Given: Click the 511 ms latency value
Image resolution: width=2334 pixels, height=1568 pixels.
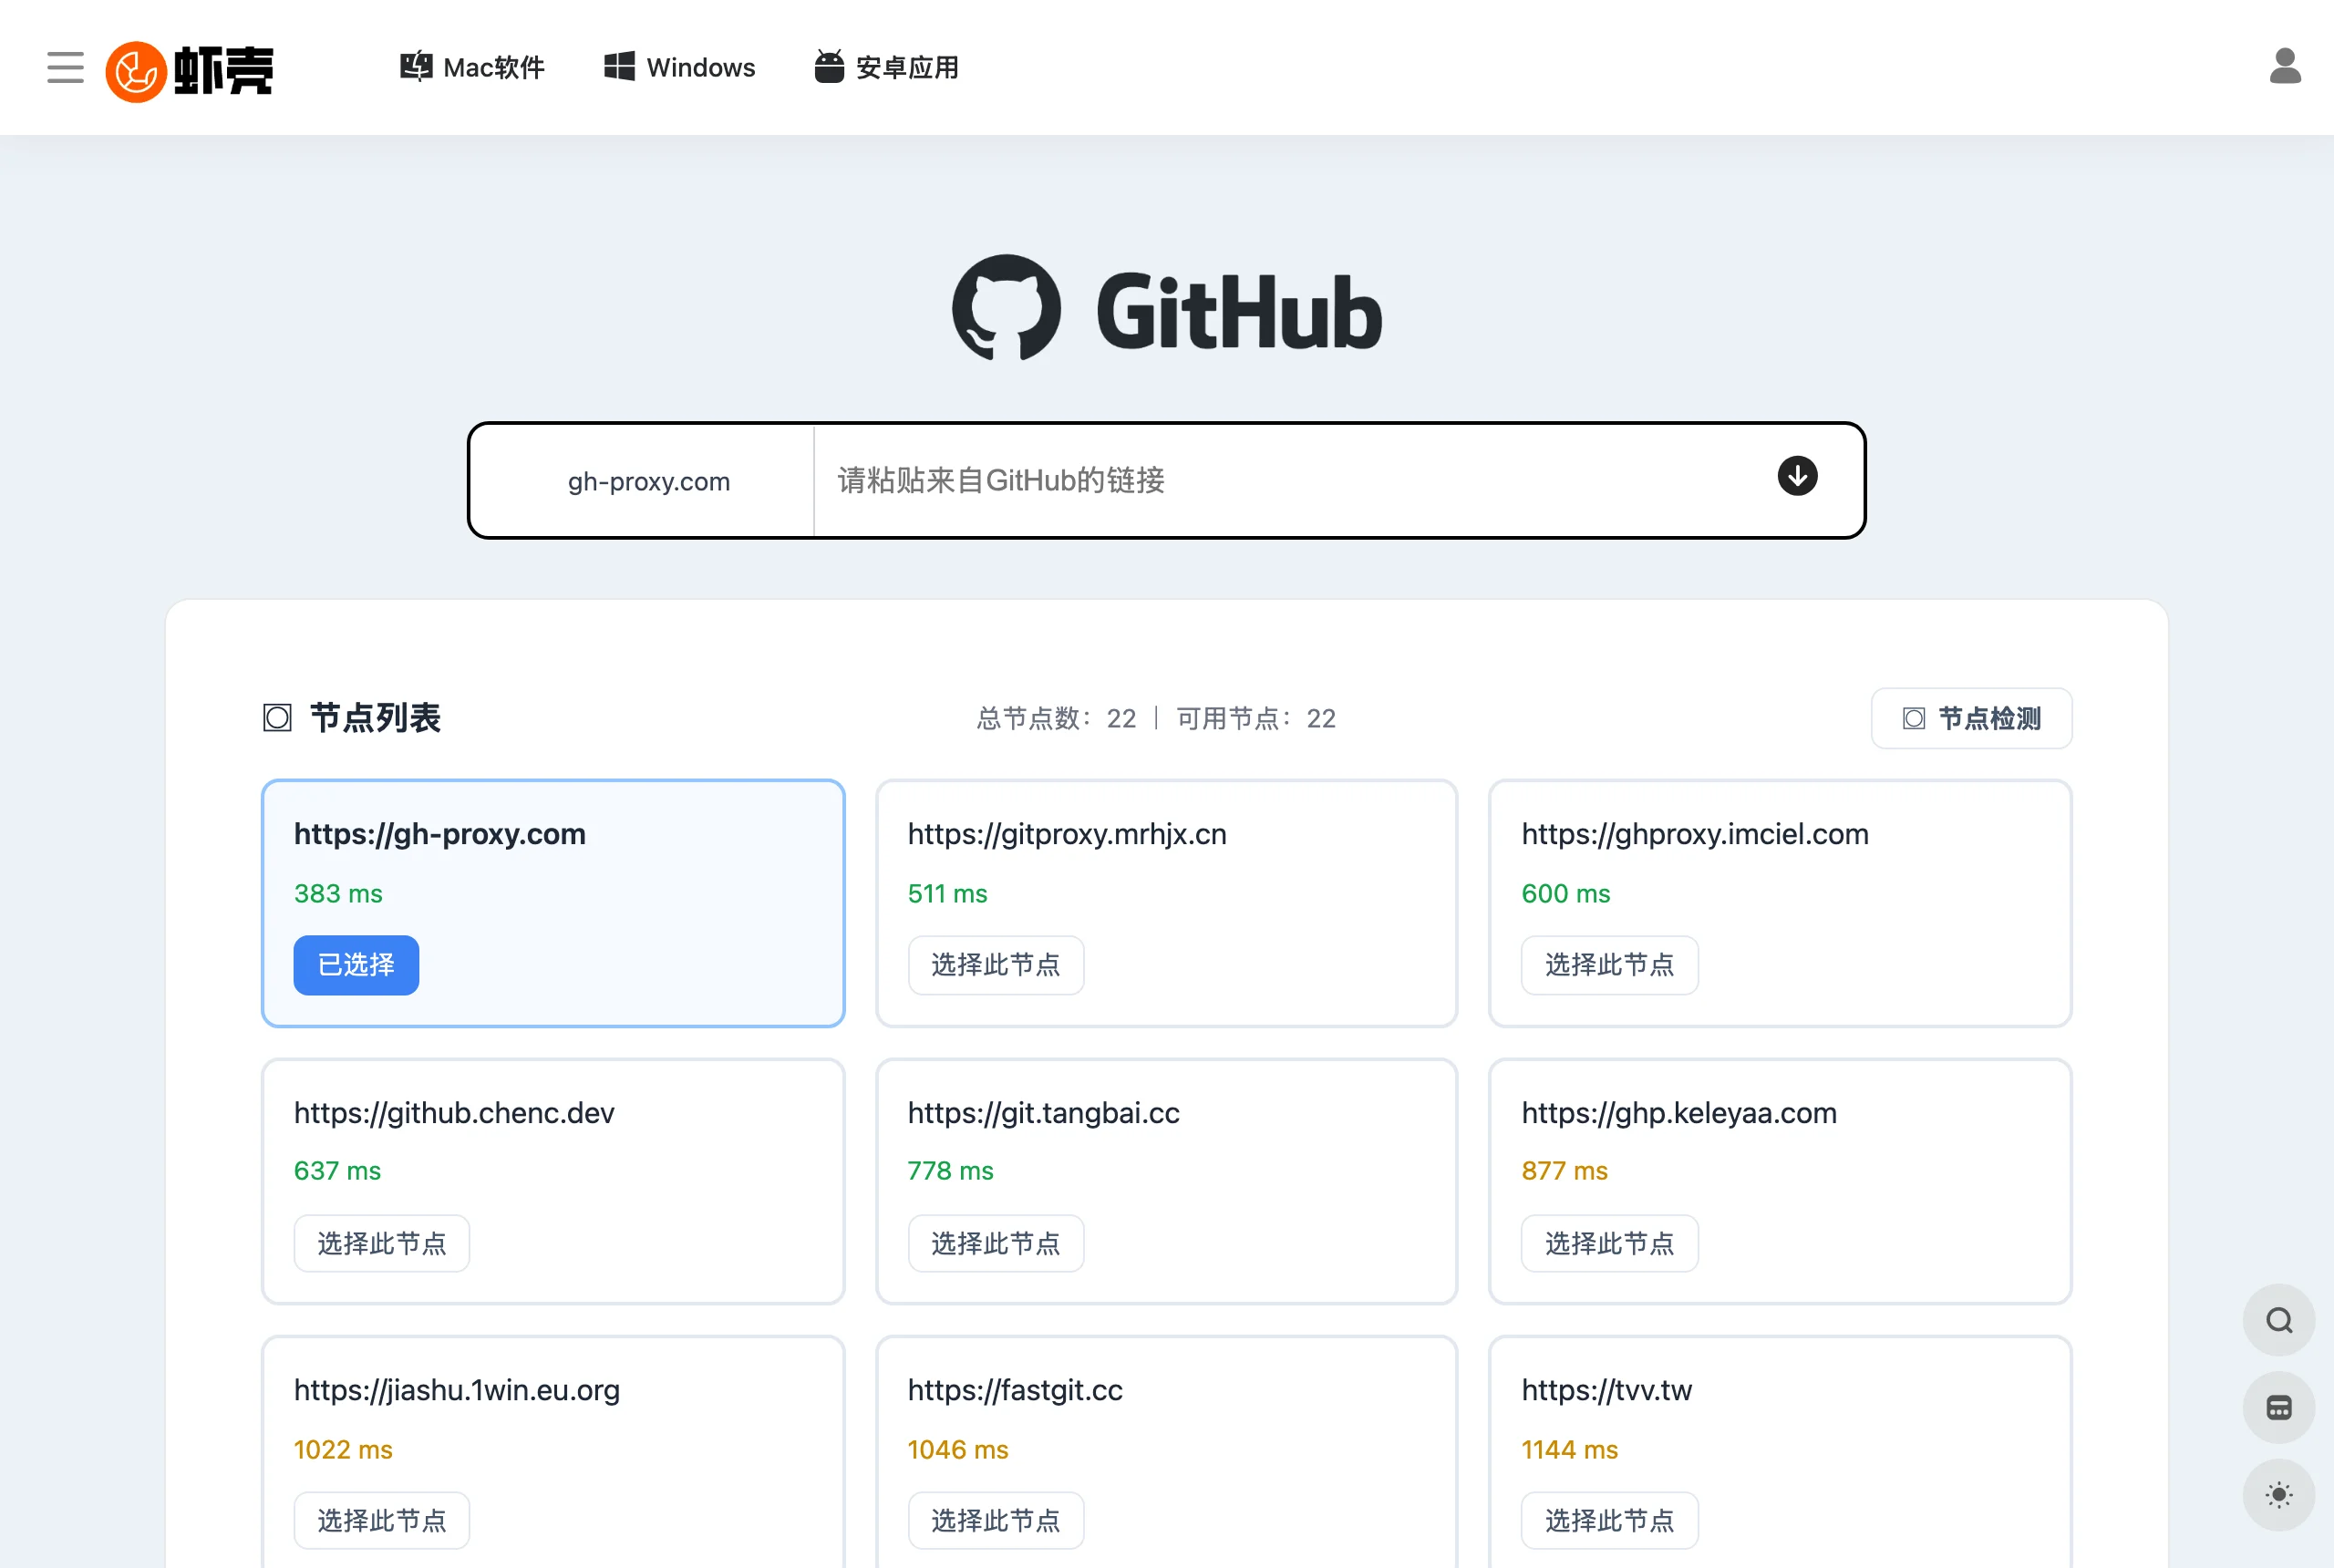Looking at the screenshot, I should (947, 893).
